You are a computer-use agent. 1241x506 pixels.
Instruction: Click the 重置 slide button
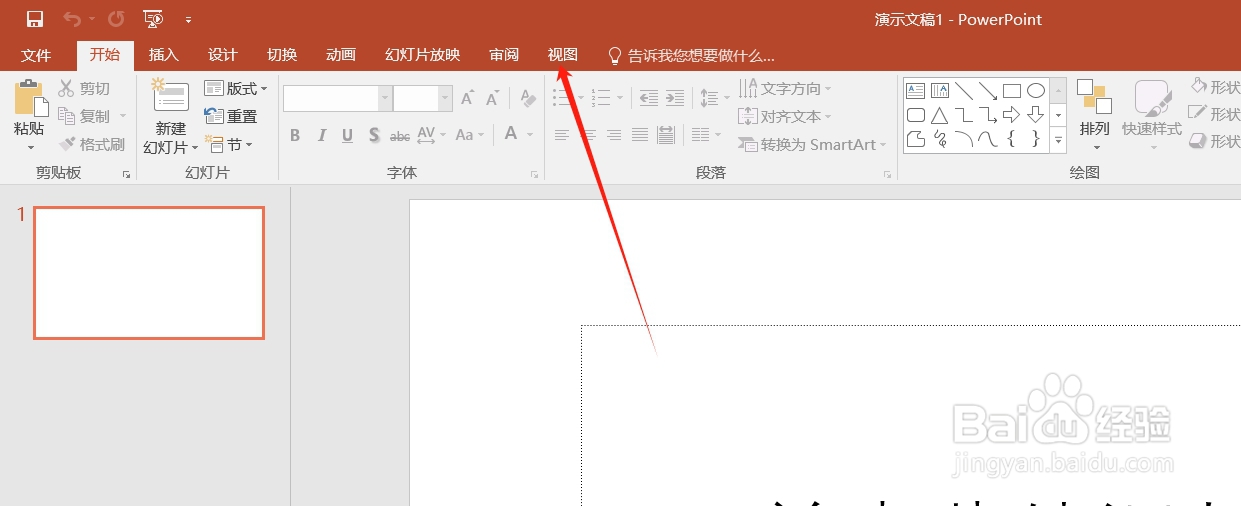pyautogui.click(x=231, y=116)
